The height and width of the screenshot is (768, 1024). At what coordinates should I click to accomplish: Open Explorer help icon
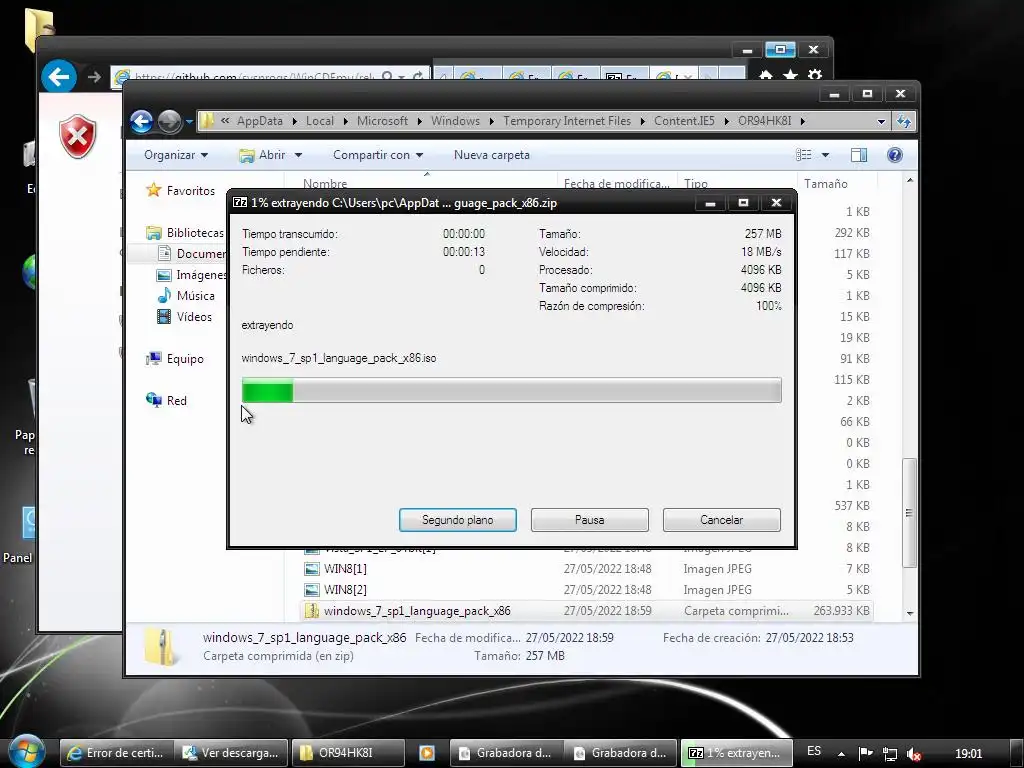(895, 155)
